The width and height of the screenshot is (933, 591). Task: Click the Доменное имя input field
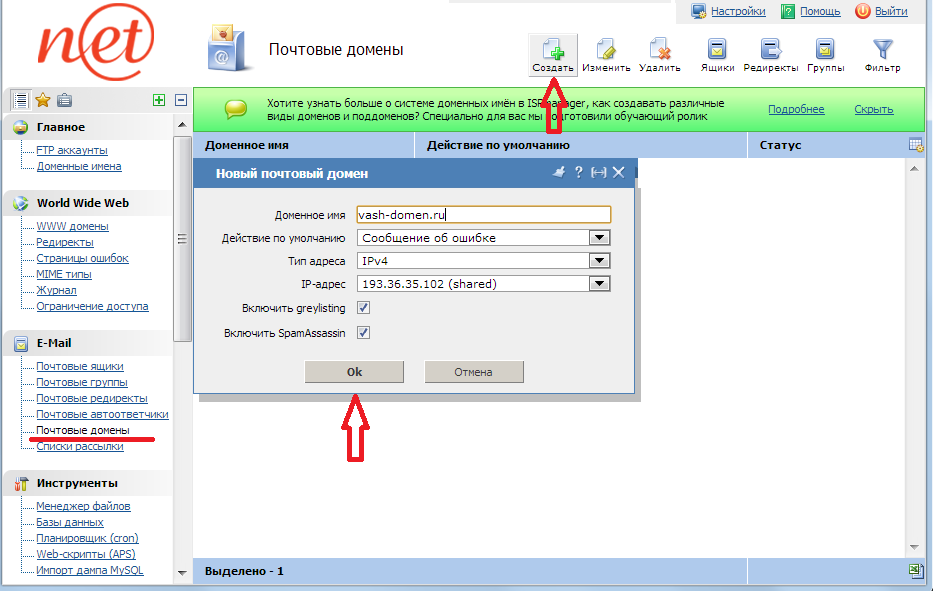[x=483, y=215]
